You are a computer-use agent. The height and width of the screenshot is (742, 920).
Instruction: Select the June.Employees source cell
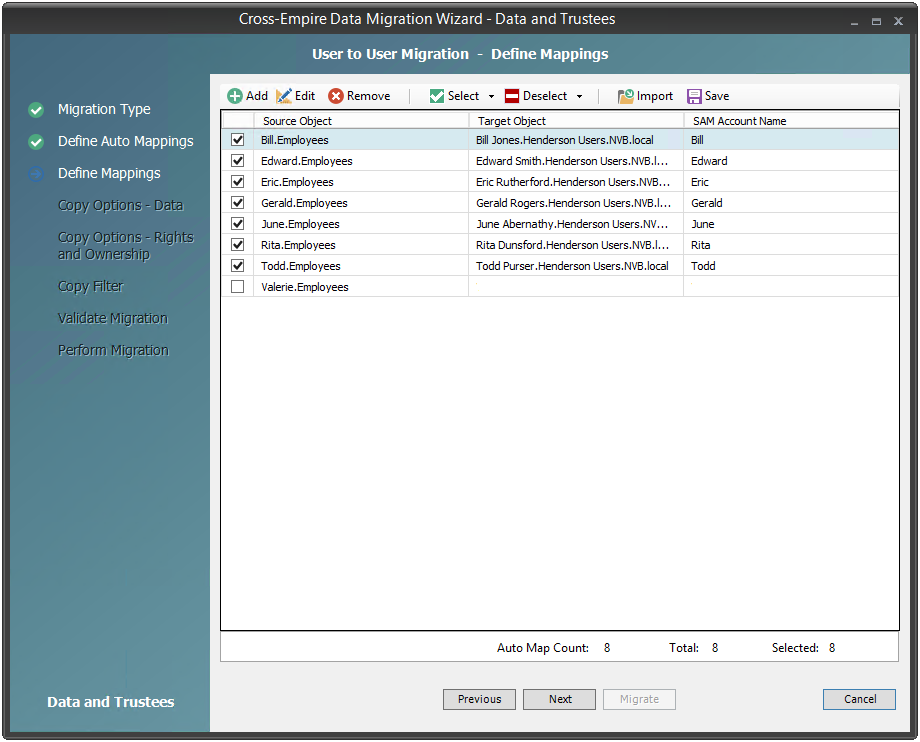pyautogui.click(x=361, y=224)
